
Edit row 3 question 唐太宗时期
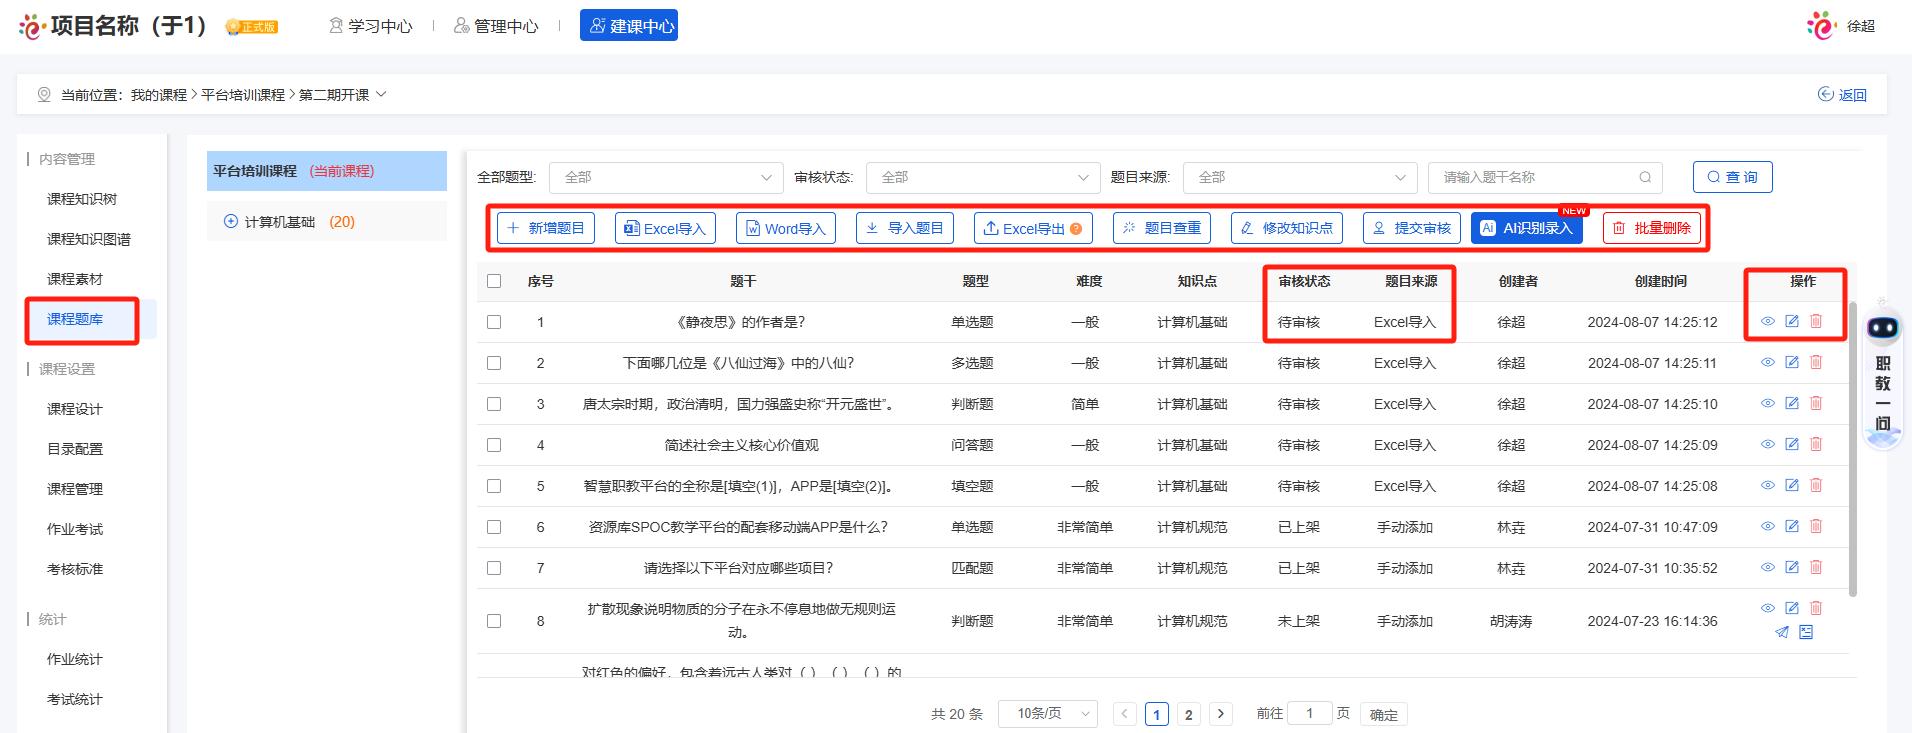pos(1792,403)
